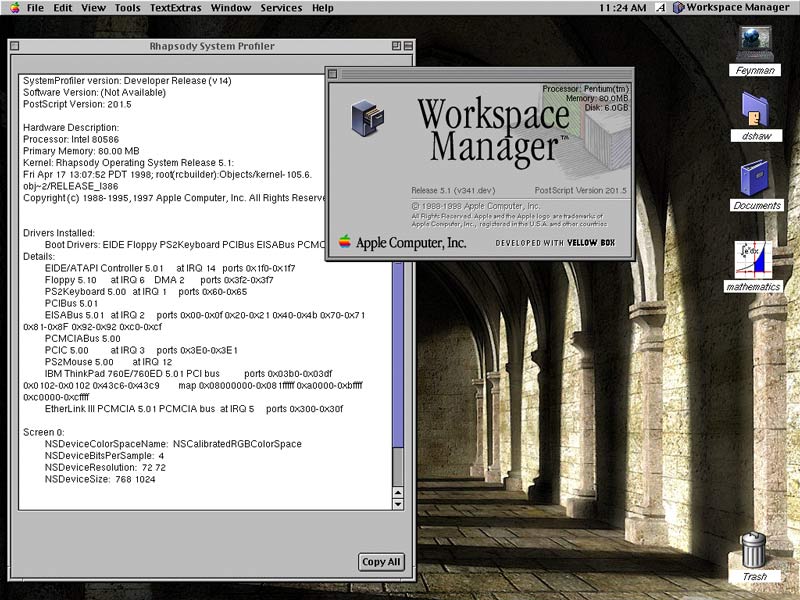Image resolution: width=800 pixels, height=600 pixels.
Task: Expand the Services menu
Action: 281,7
